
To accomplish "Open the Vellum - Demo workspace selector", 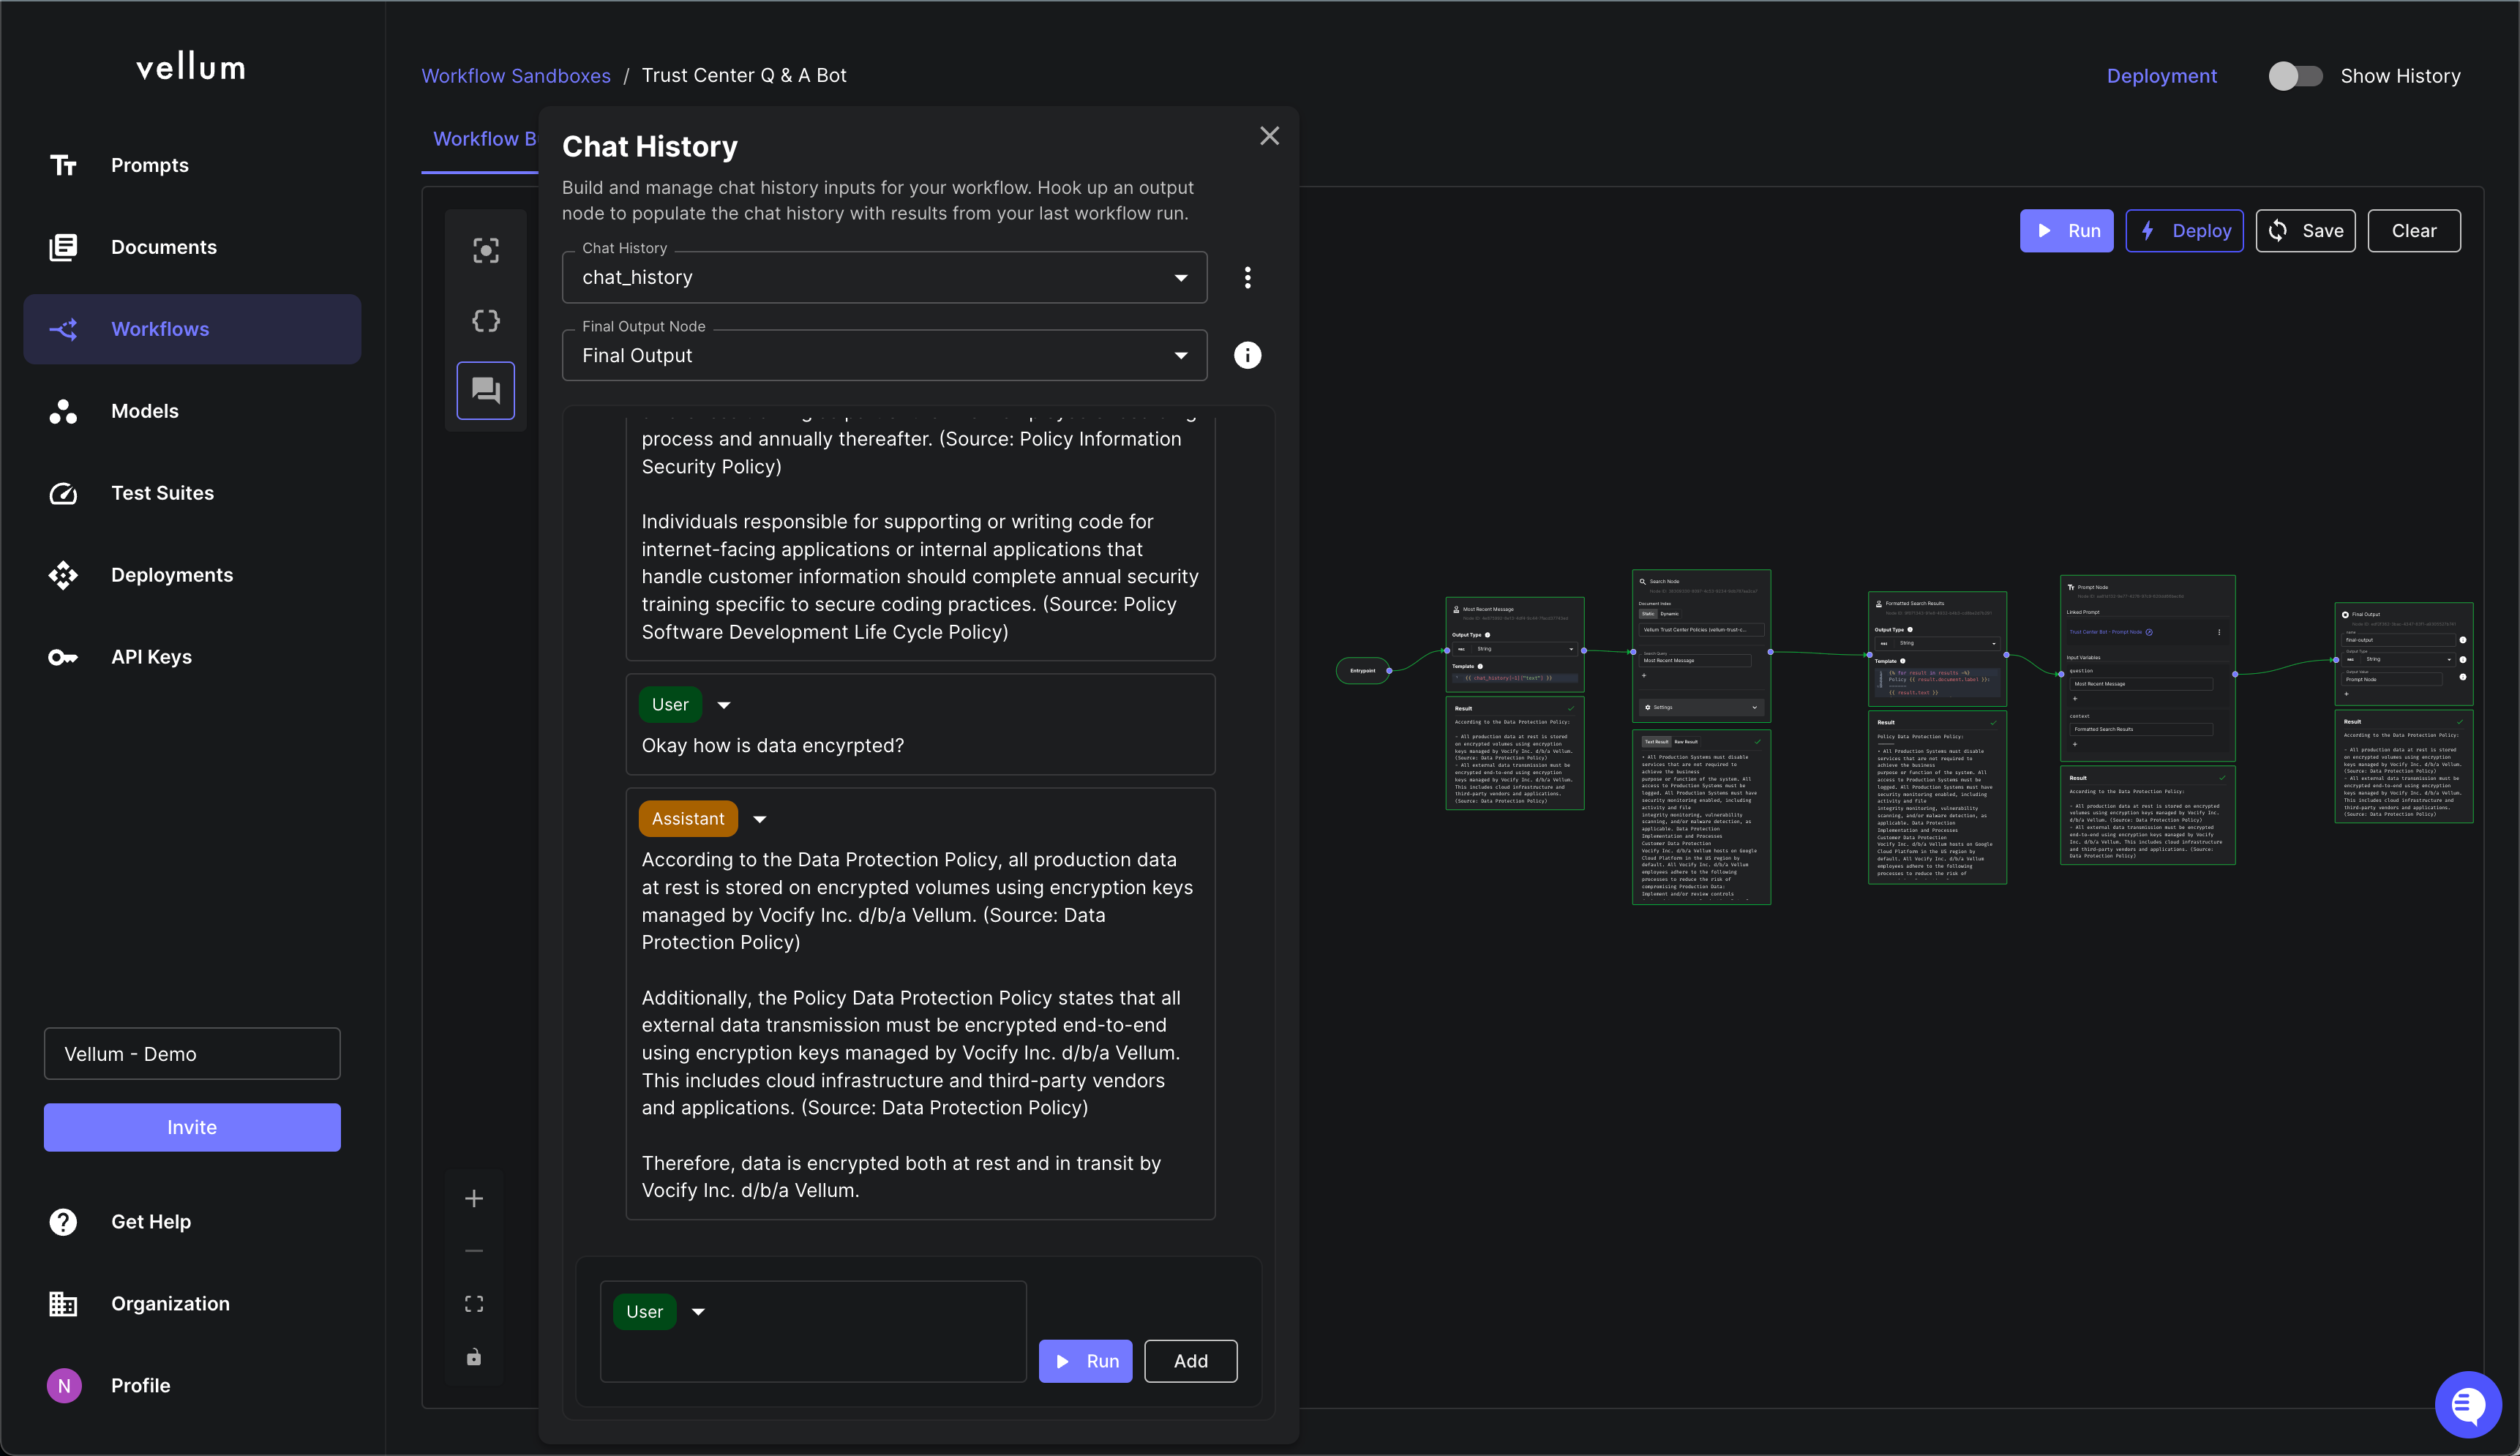I will point(192,1054).
